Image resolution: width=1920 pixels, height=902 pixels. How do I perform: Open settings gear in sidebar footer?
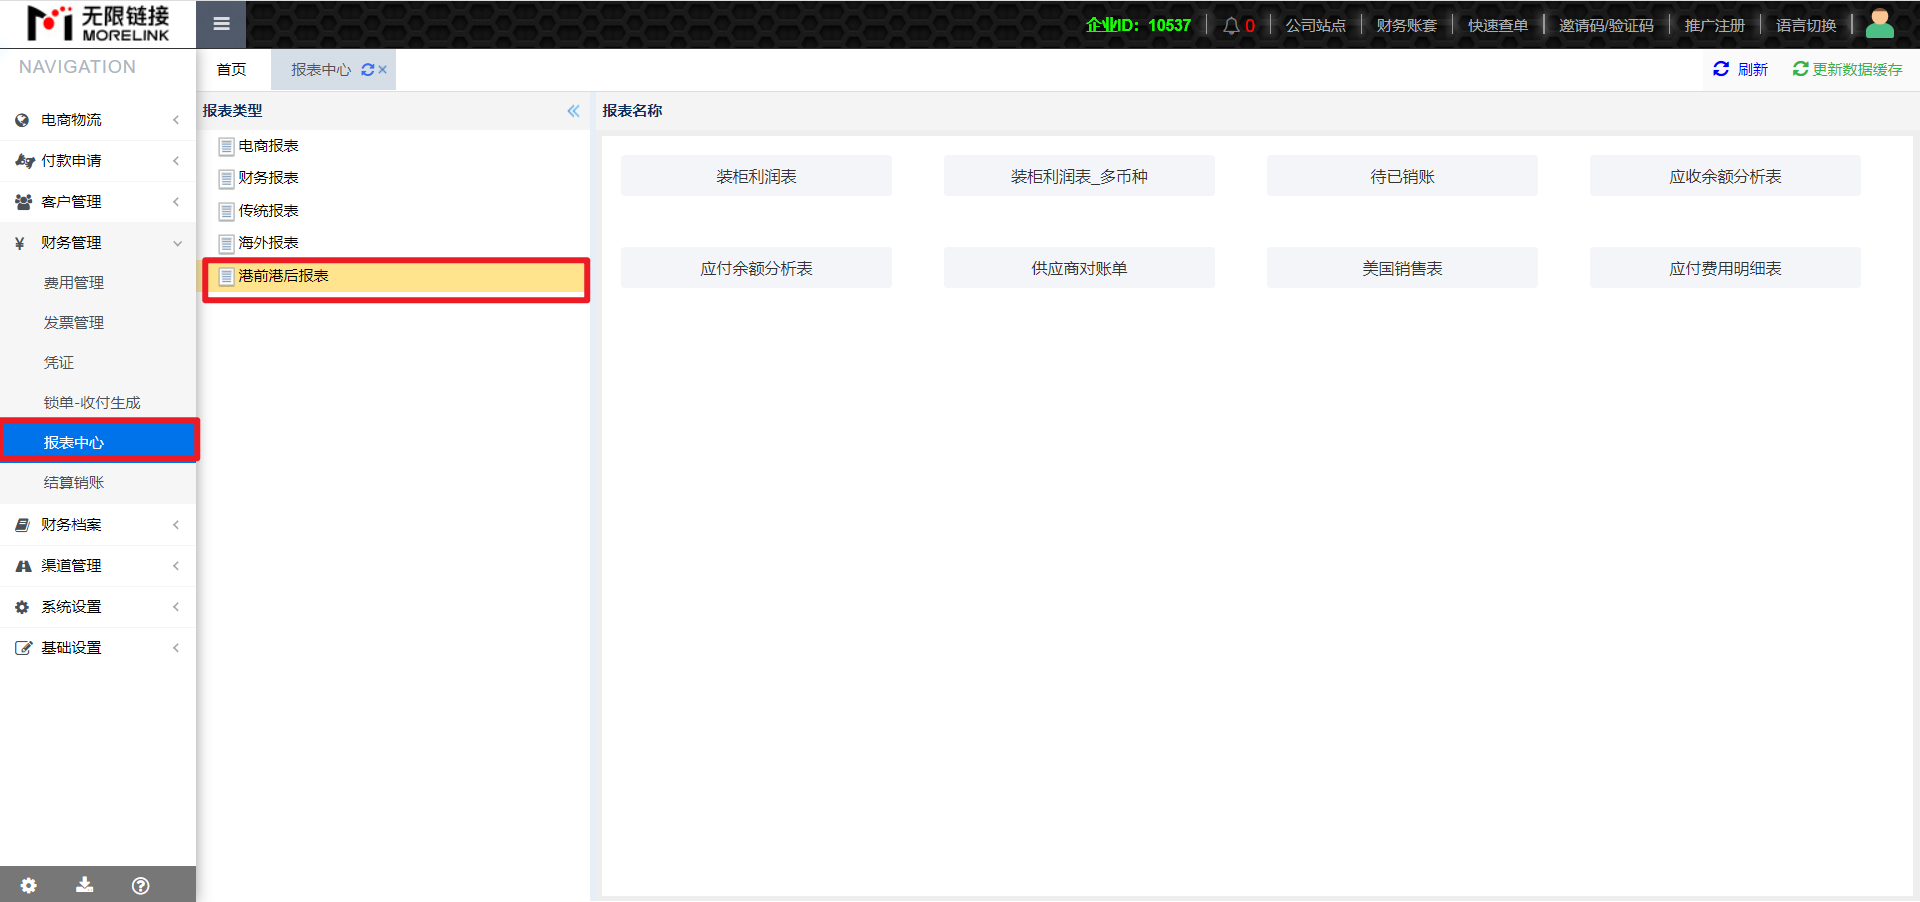pos(28,885)
